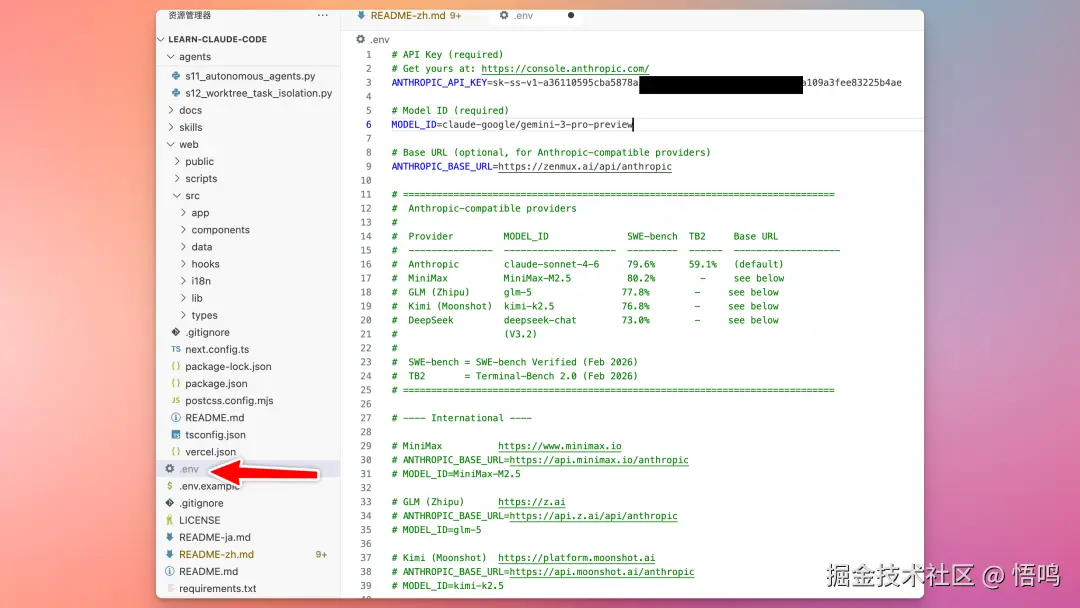Click the 'Anthropic-compatible providers' heading comment
This screenshot has height=608, width=1080.
pyautogui.click(x=492, y=208)
